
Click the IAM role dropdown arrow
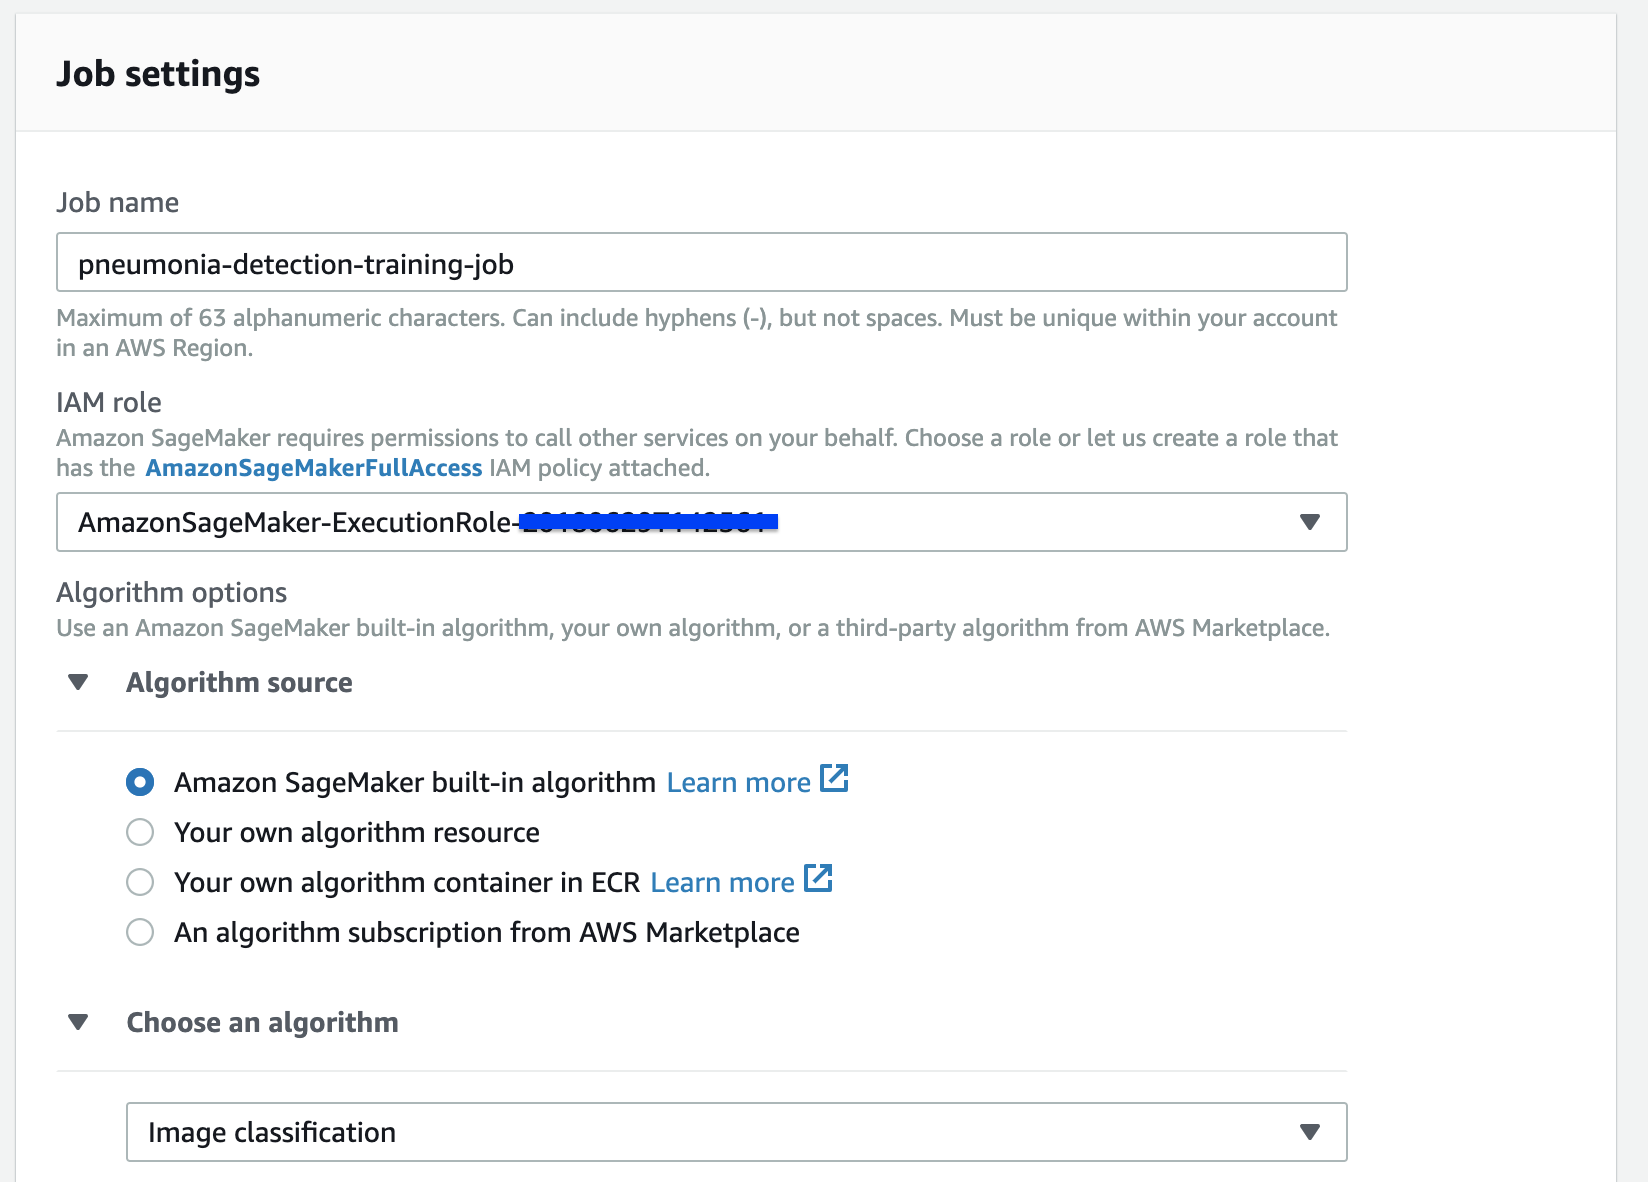[x=1309, y=522]
